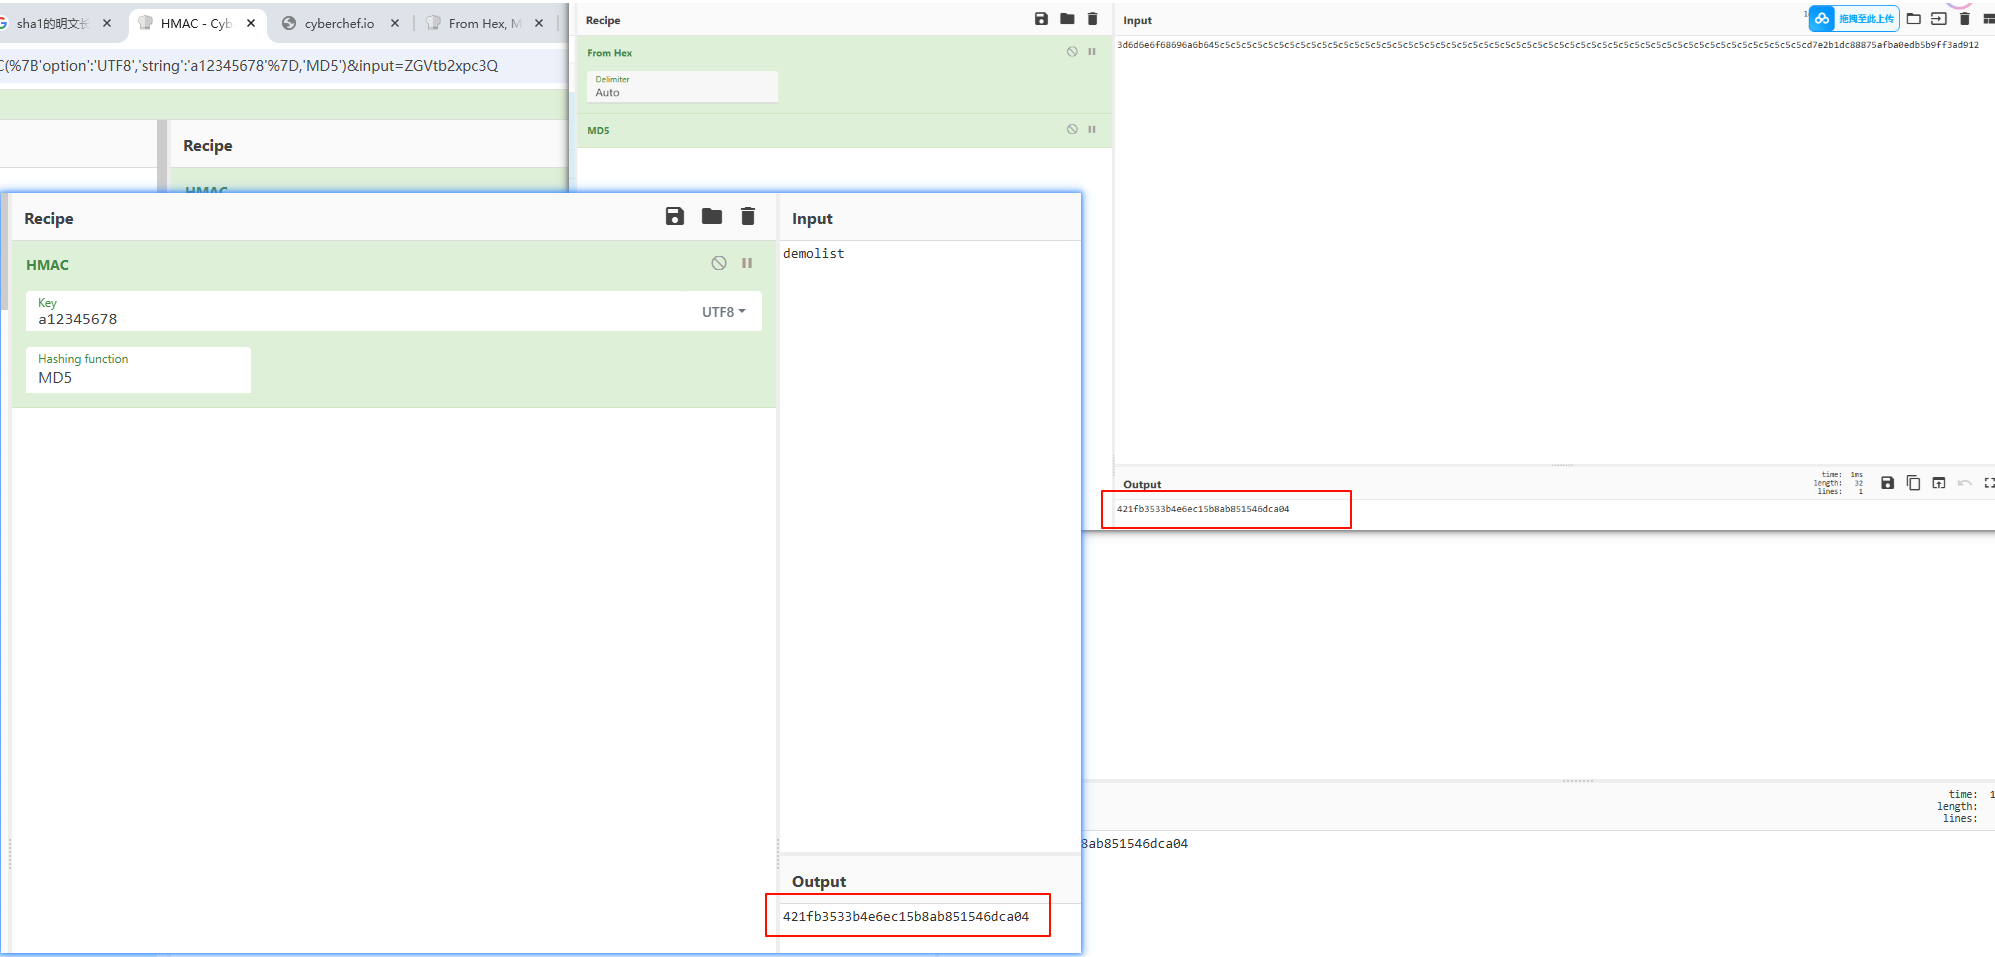Set breakpoint on the HMAC operation
This screenshot has height=957, width=1995.
coord(747,263)
